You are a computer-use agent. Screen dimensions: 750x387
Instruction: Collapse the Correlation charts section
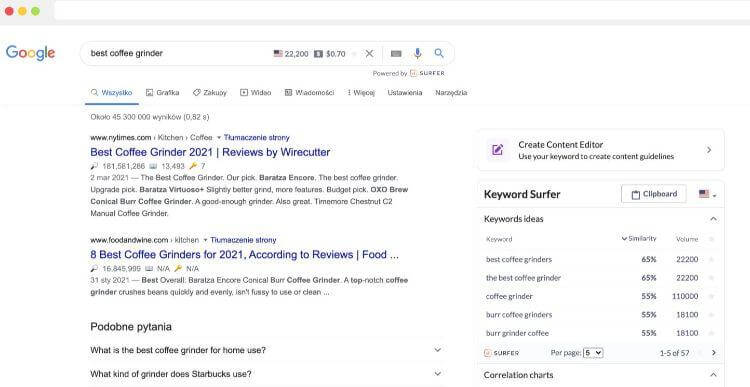tap(713, 375)
